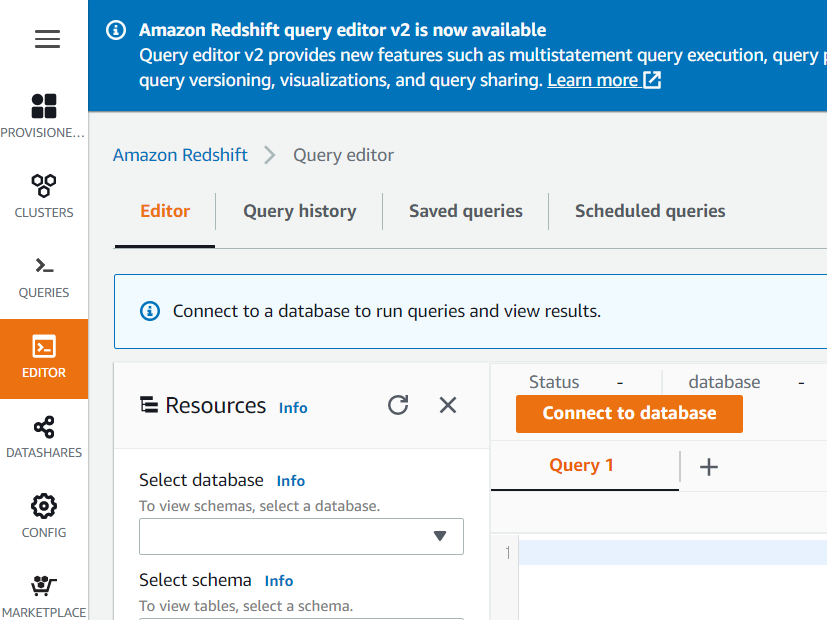Open Info link next to Select schema
827x620 pixels.
(x=279, y=581)
